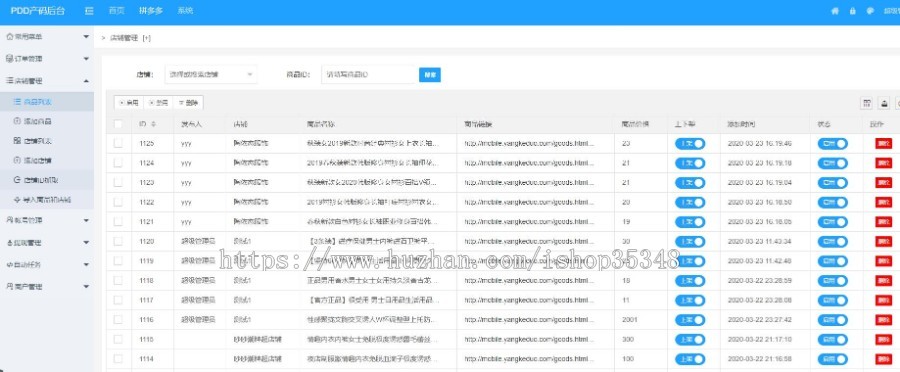Click the 商品ID input field
Image resolution: width=900 pixels, height=372 pixels.
pyautogui.click(x=368, y=75)
